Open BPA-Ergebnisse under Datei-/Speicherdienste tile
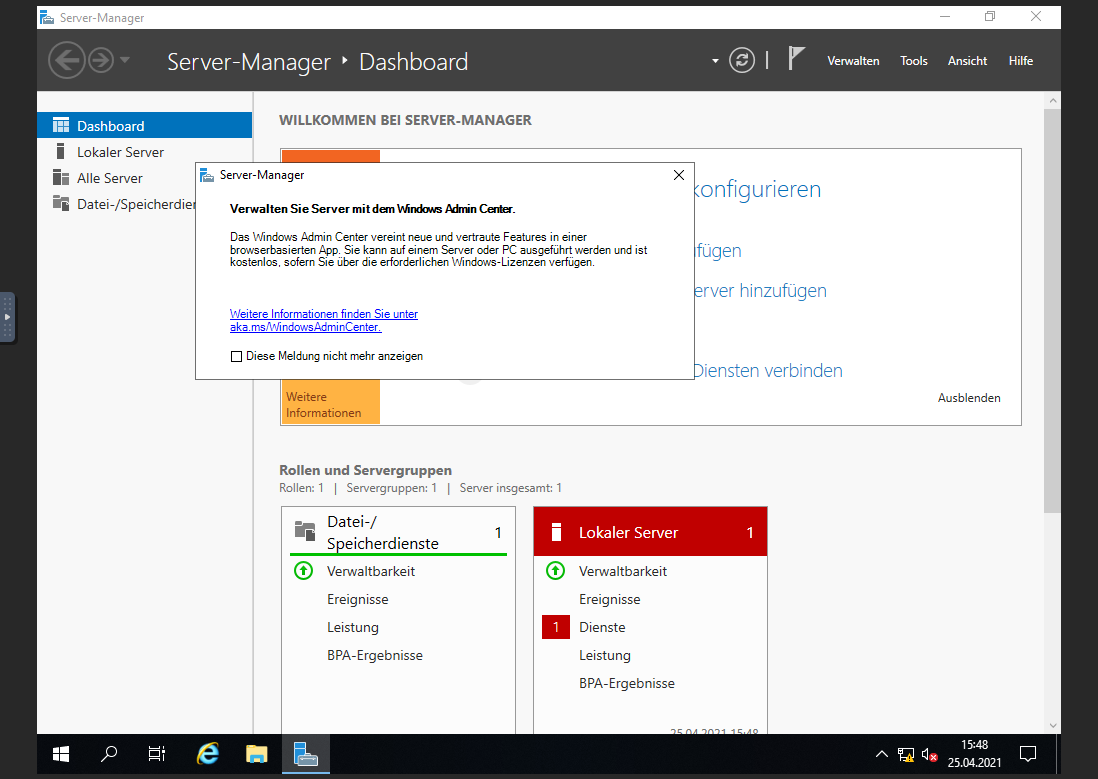Image resolution: width=1098 pixels, height=779 pixels. click(x=375, y=656)
